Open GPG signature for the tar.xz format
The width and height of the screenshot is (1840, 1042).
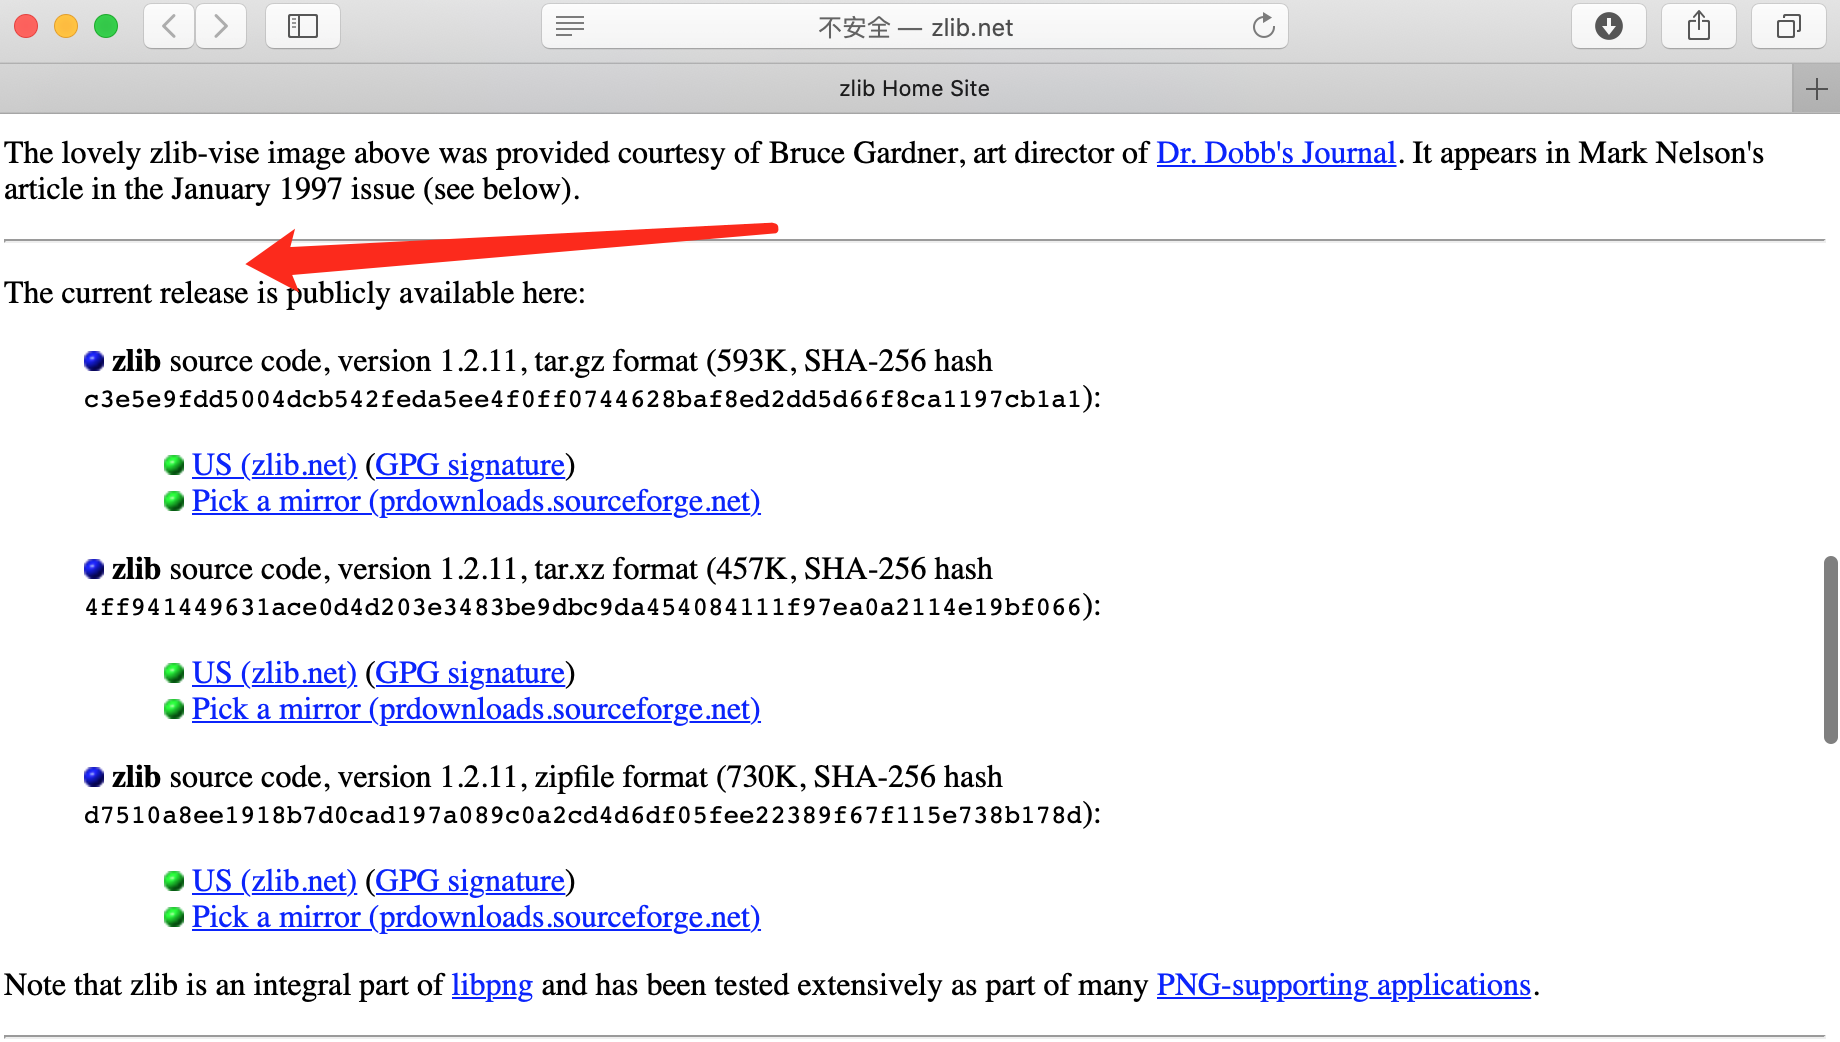(470, 673)
